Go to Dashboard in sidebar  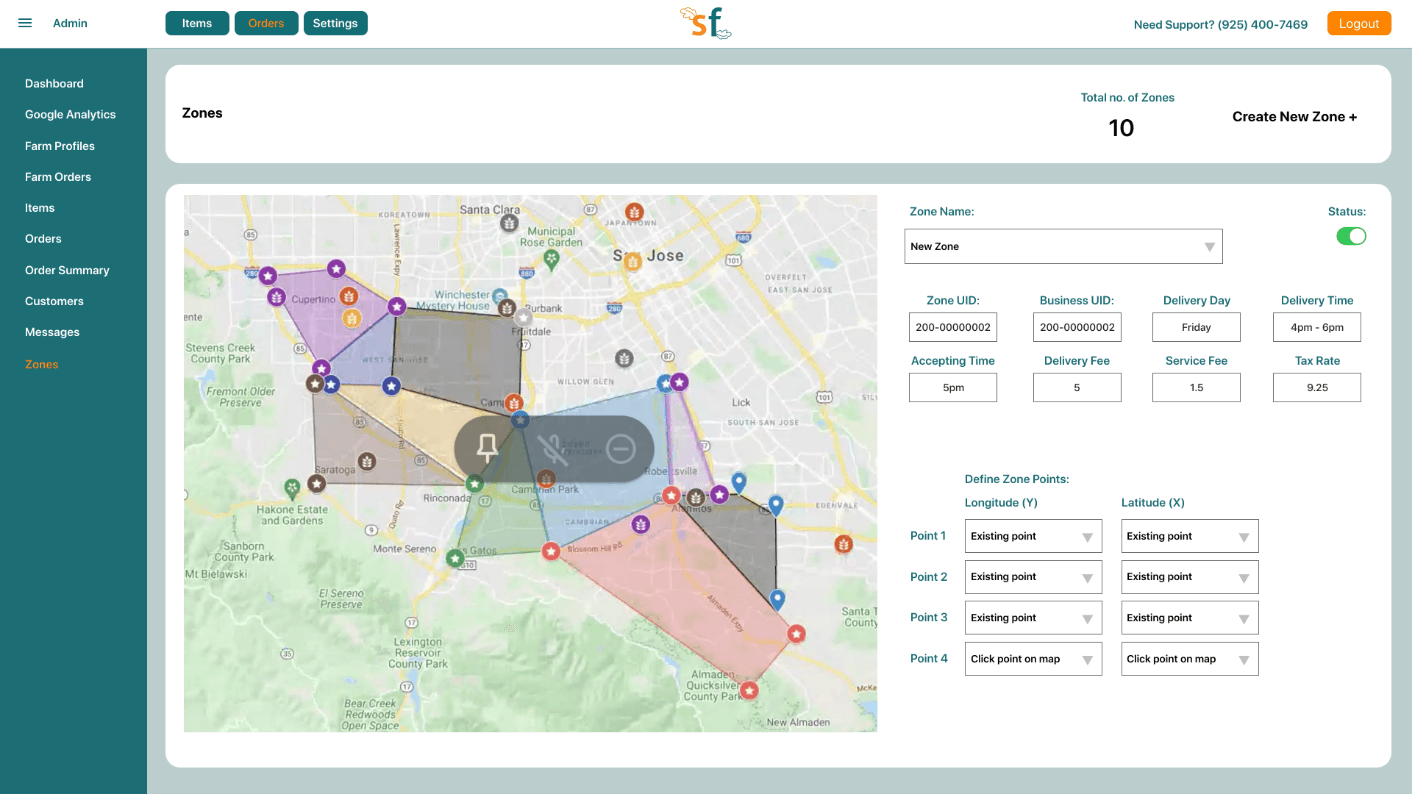tap(54, 84)
